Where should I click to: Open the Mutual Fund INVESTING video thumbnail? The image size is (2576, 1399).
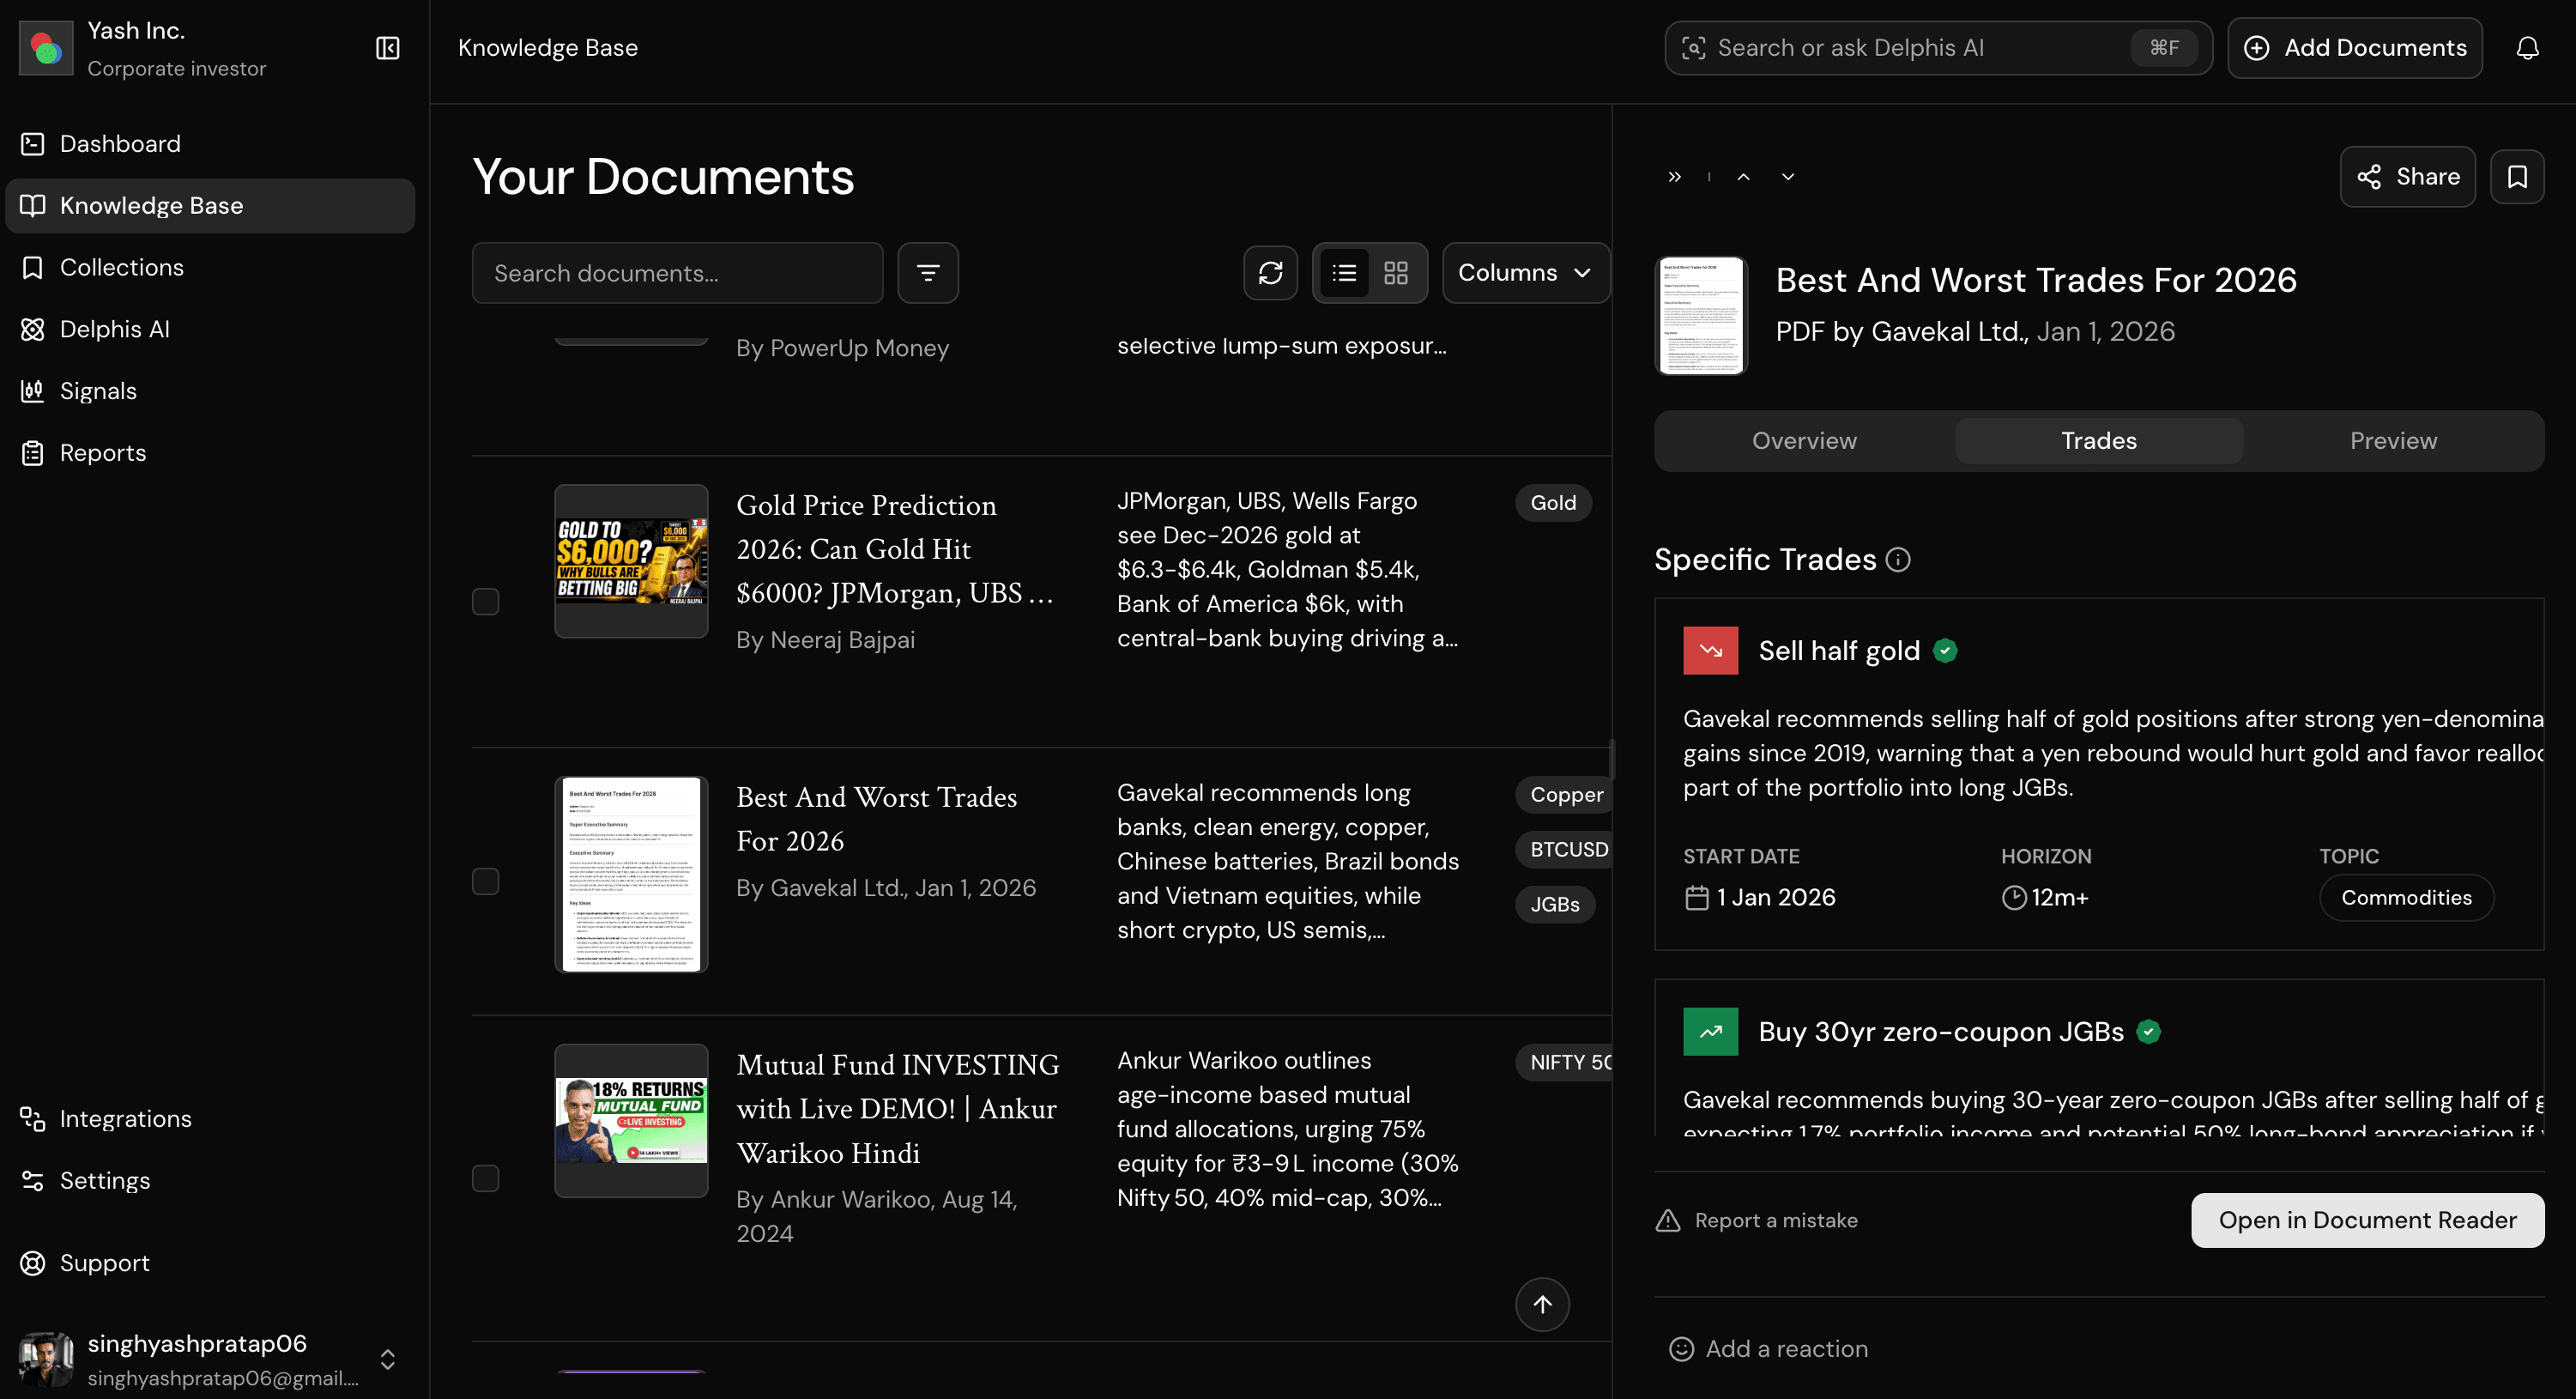tap(631, 1121)
